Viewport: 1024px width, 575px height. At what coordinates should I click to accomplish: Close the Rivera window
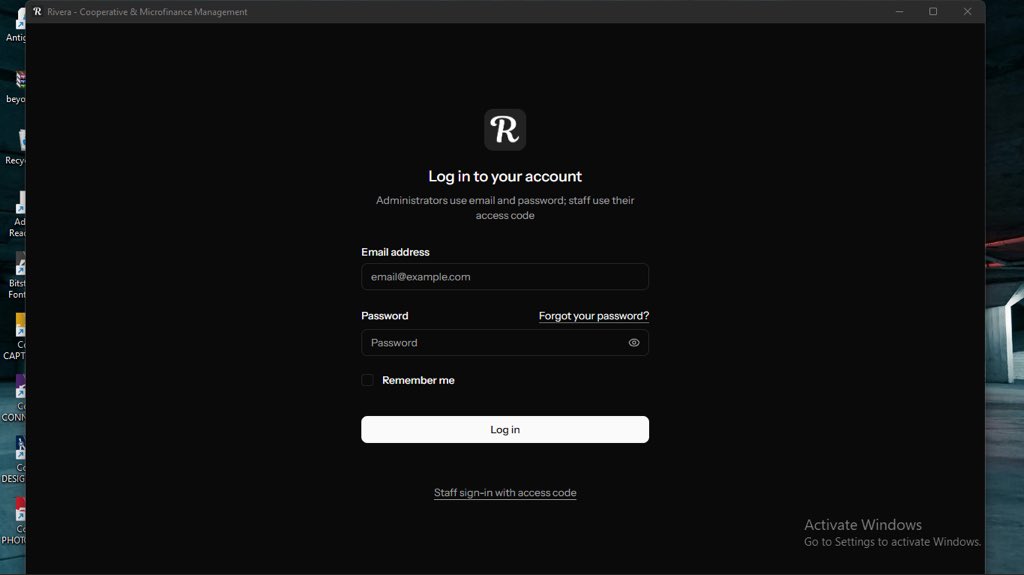coord(967,12)
